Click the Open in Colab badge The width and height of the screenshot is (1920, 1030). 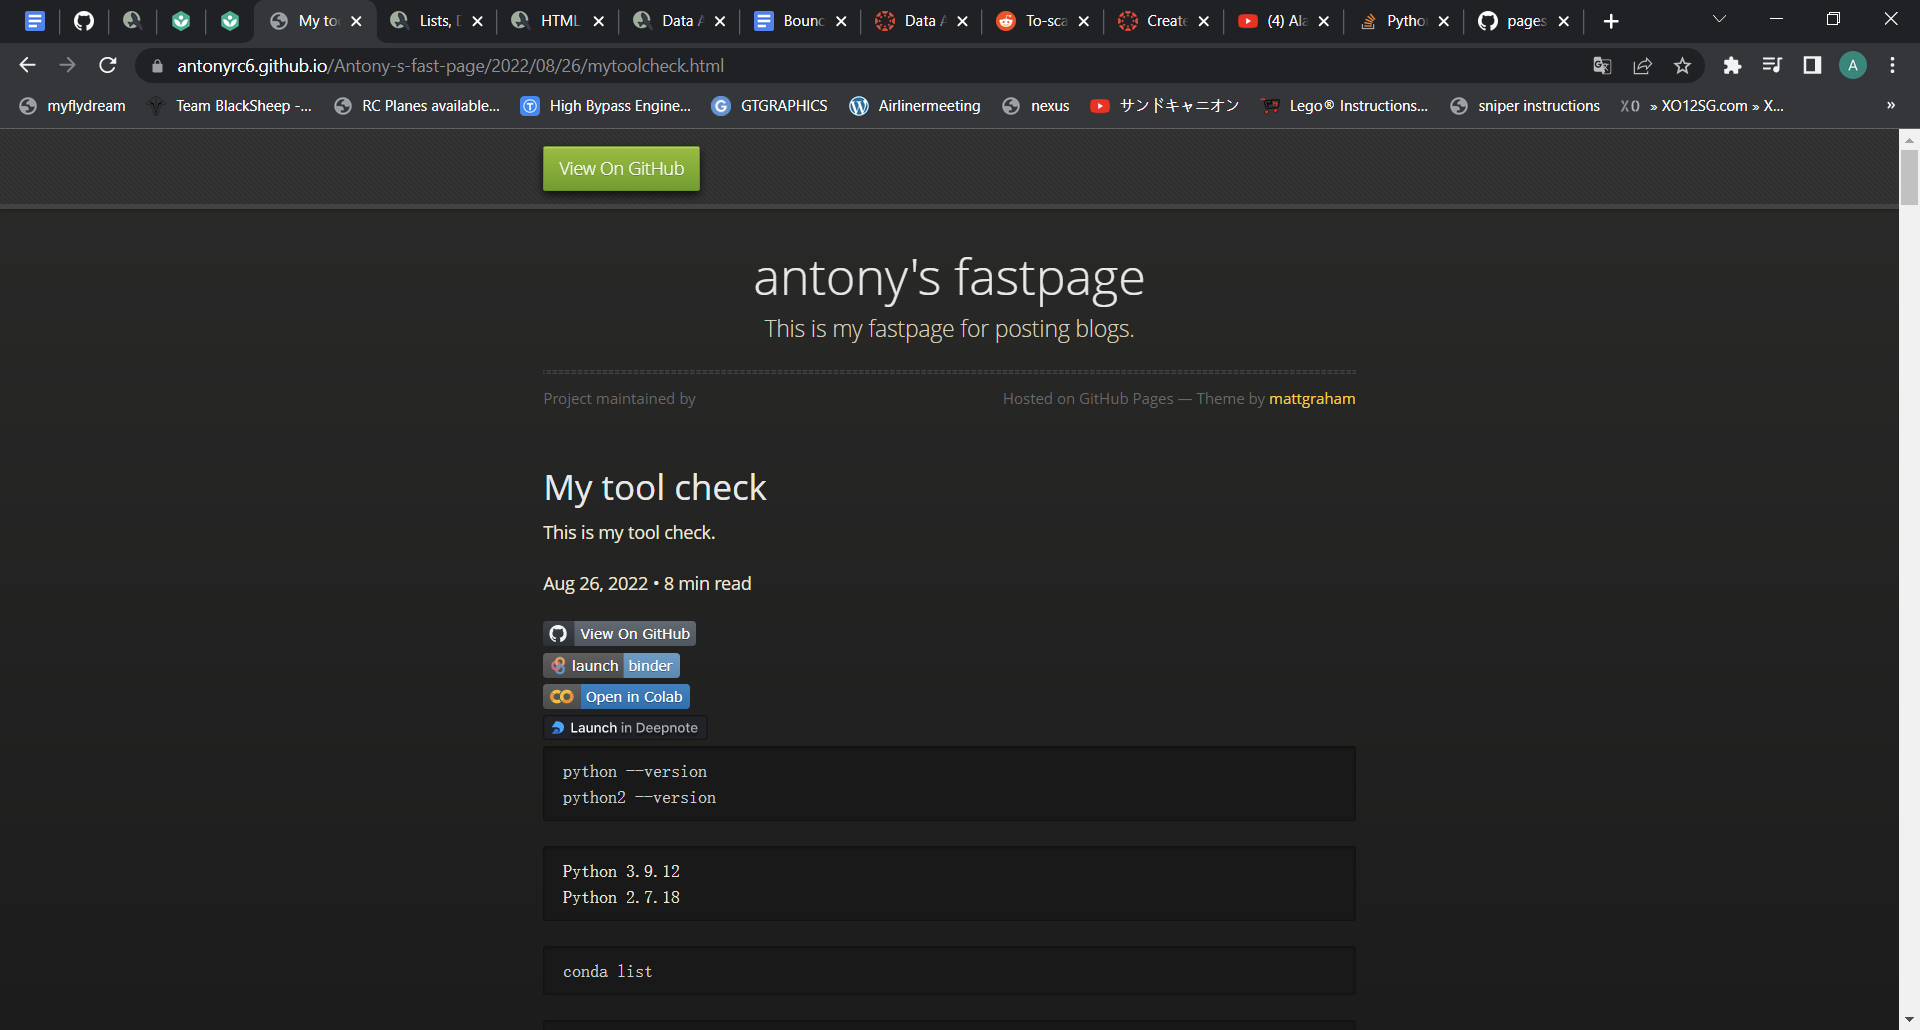[x=616, y=696]
